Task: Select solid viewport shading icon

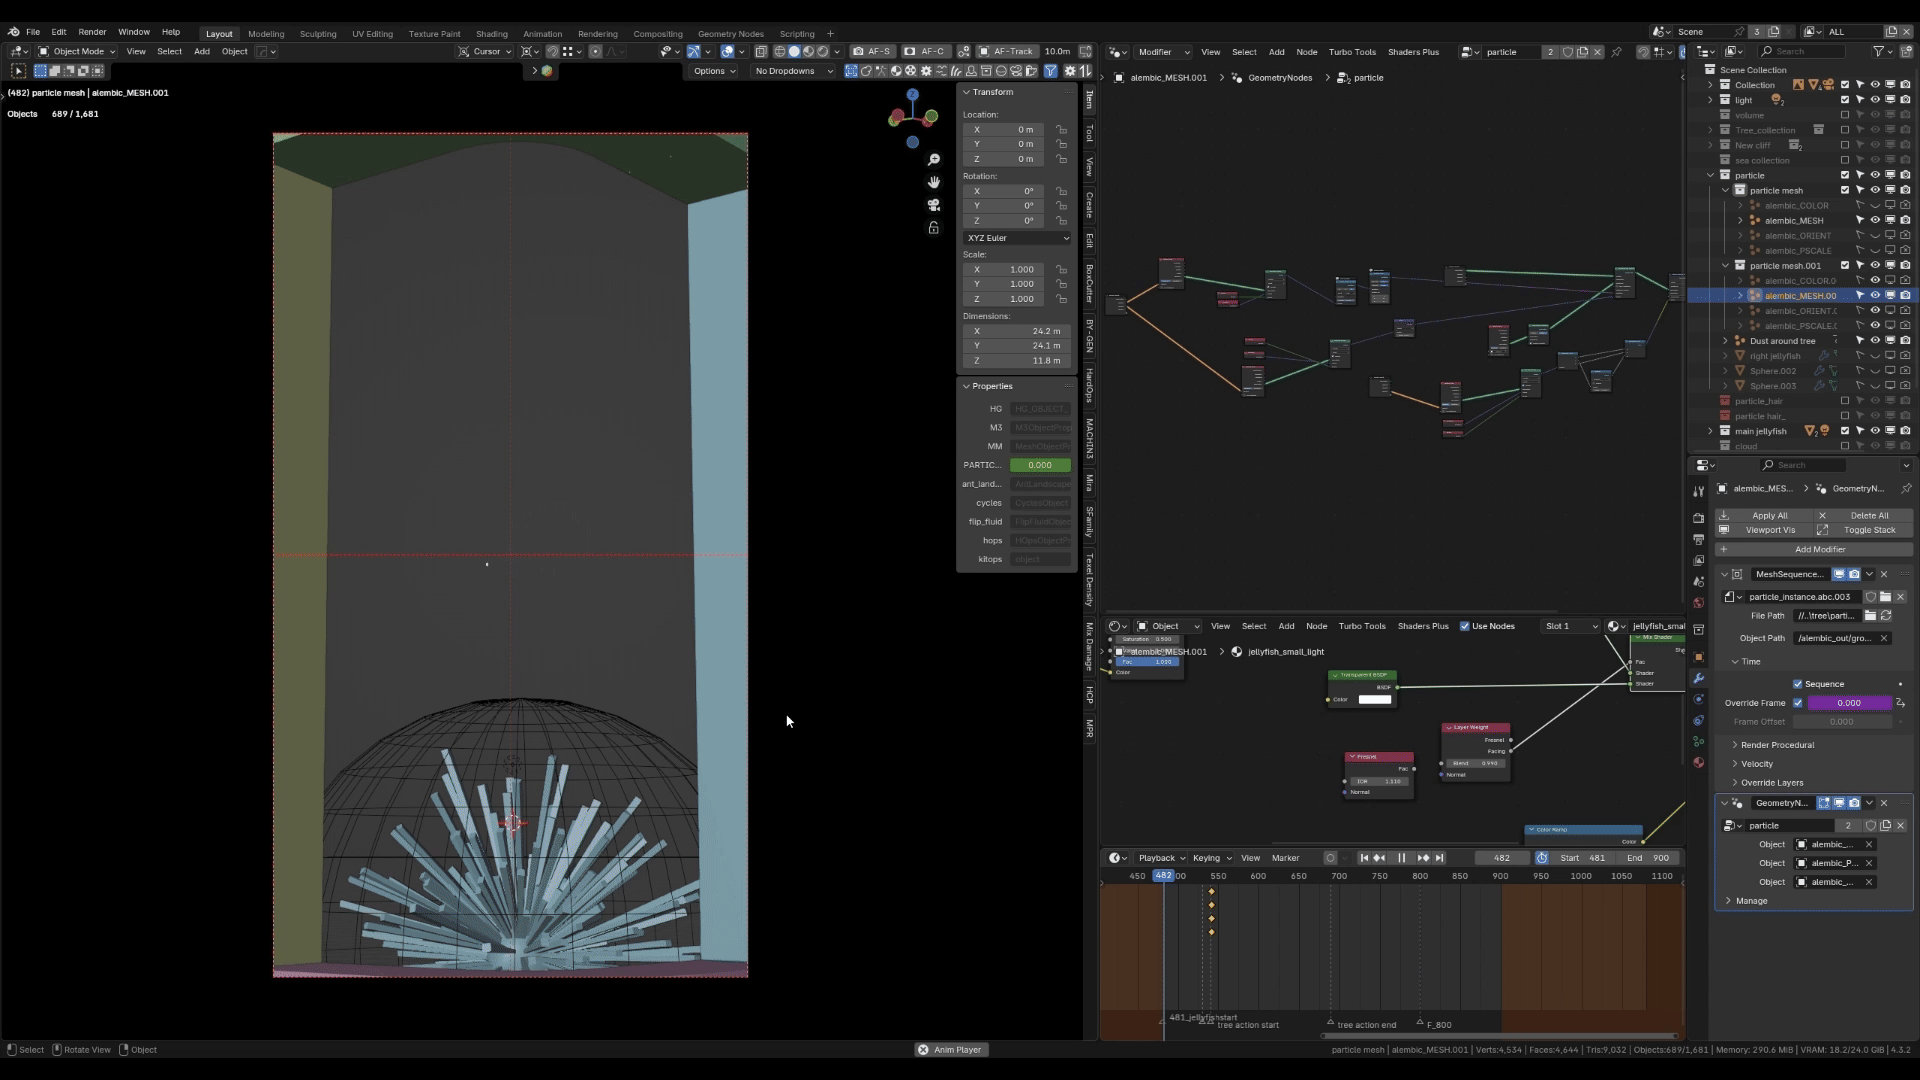Action: pyautogui.click(x=794, y=52)
